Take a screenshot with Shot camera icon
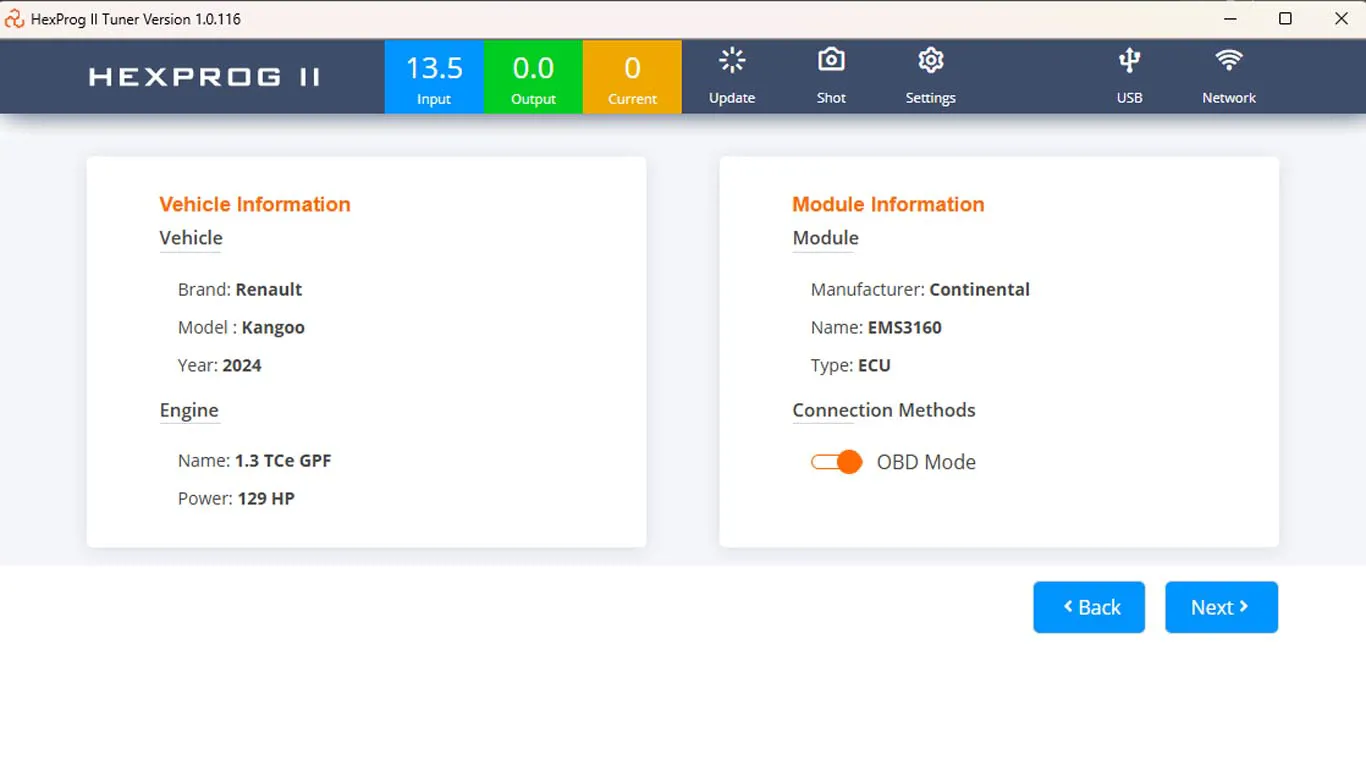 (x=831, y=61)
